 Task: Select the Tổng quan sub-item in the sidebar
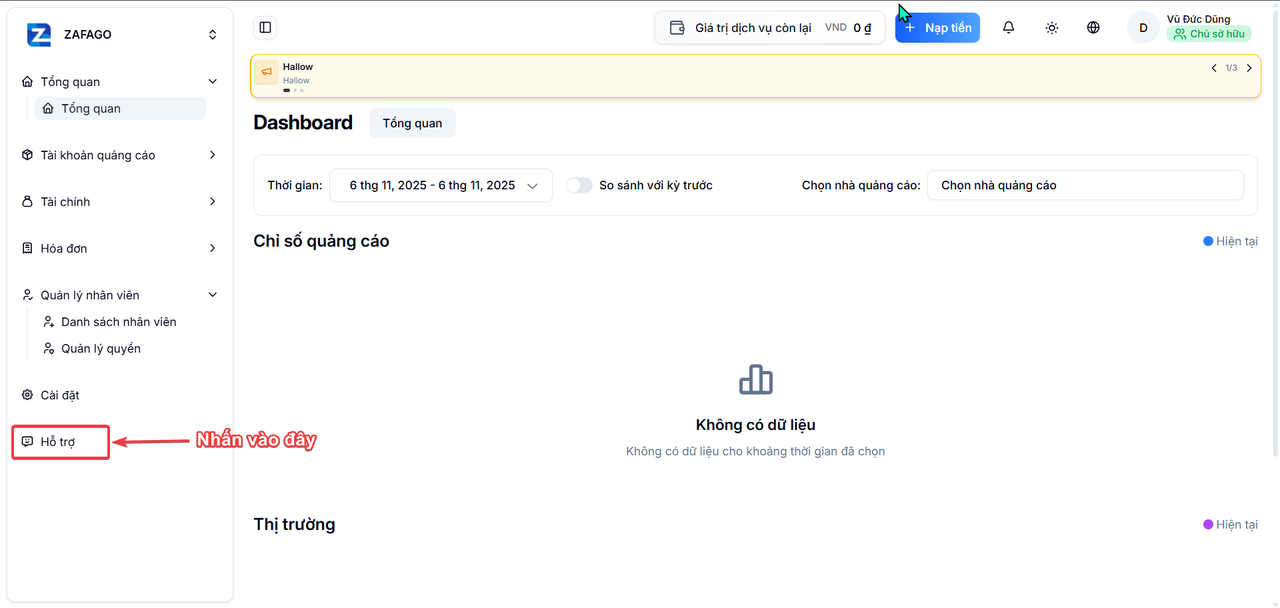(x=120, y=108)
